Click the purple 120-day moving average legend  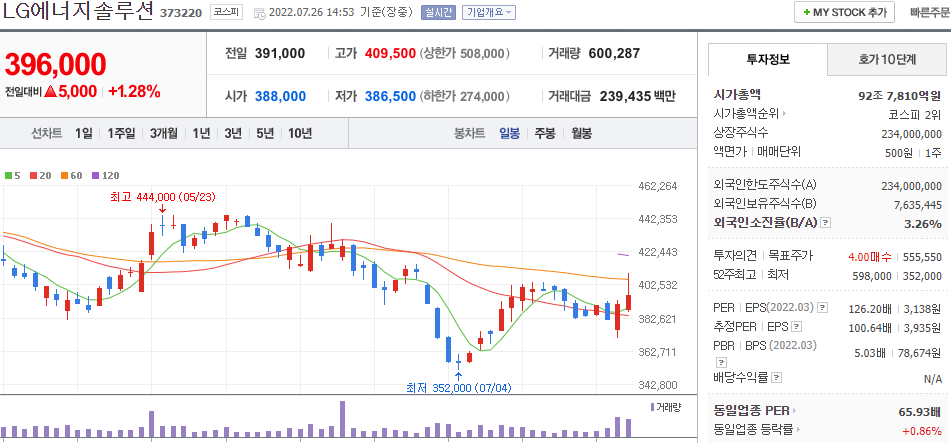pos(105,175)
